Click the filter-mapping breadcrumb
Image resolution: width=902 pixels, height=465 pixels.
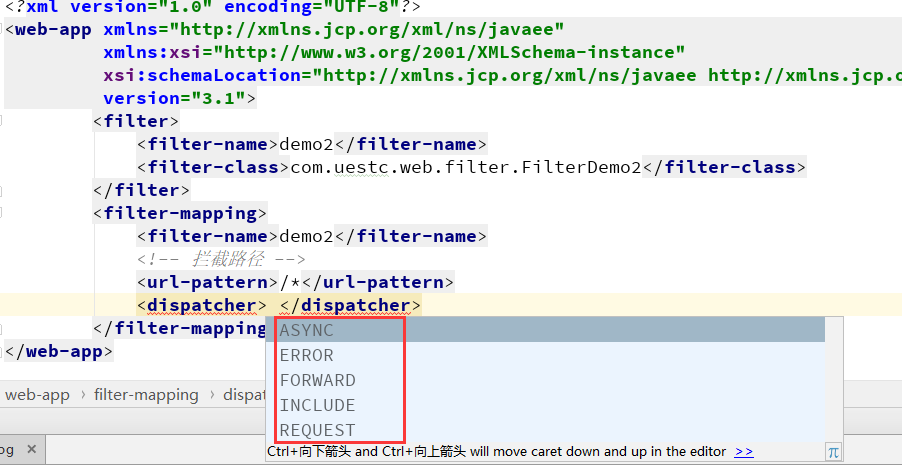pos(146,395)
